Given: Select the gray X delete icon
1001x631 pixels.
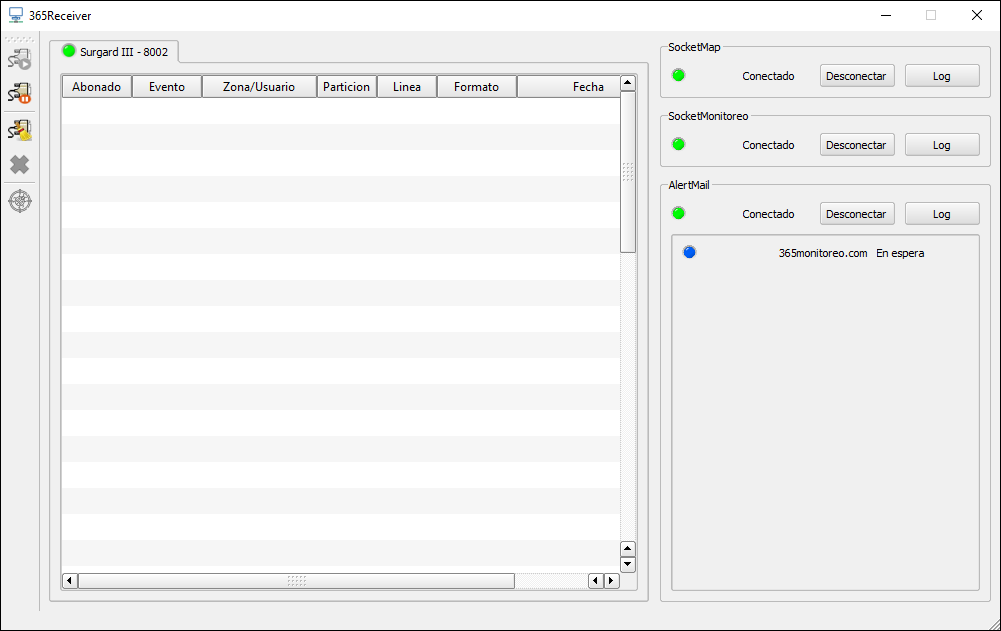Looking at the screenshot, I should (20, 164).
